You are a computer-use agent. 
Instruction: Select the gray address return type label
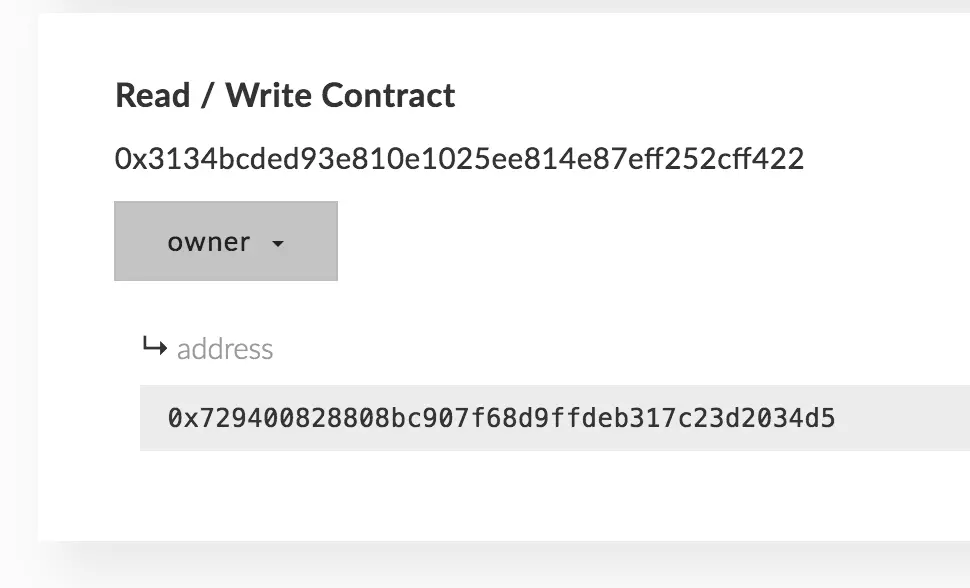click(225, 349)
